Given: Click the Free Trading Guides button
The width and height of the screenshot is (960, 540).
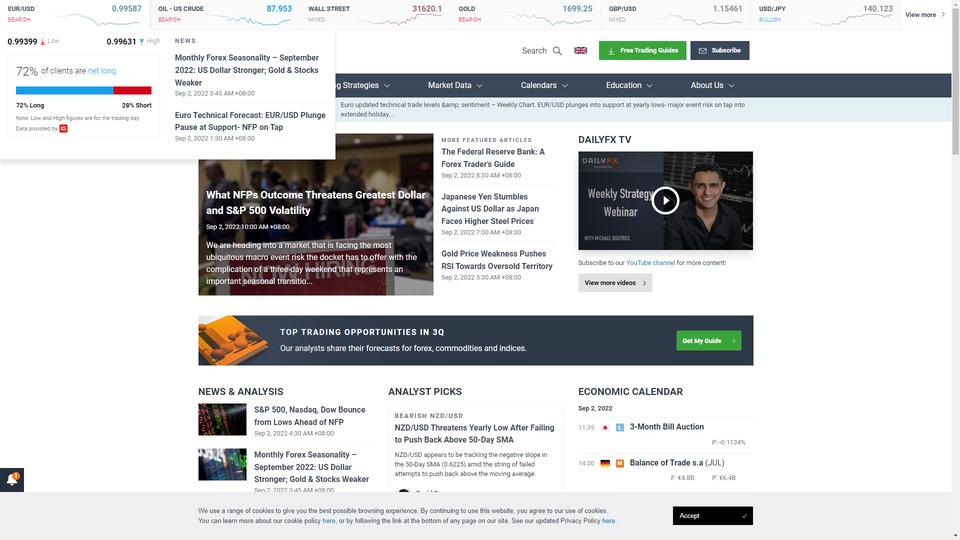Looking at the screenshot, I should tap(642, 51).
